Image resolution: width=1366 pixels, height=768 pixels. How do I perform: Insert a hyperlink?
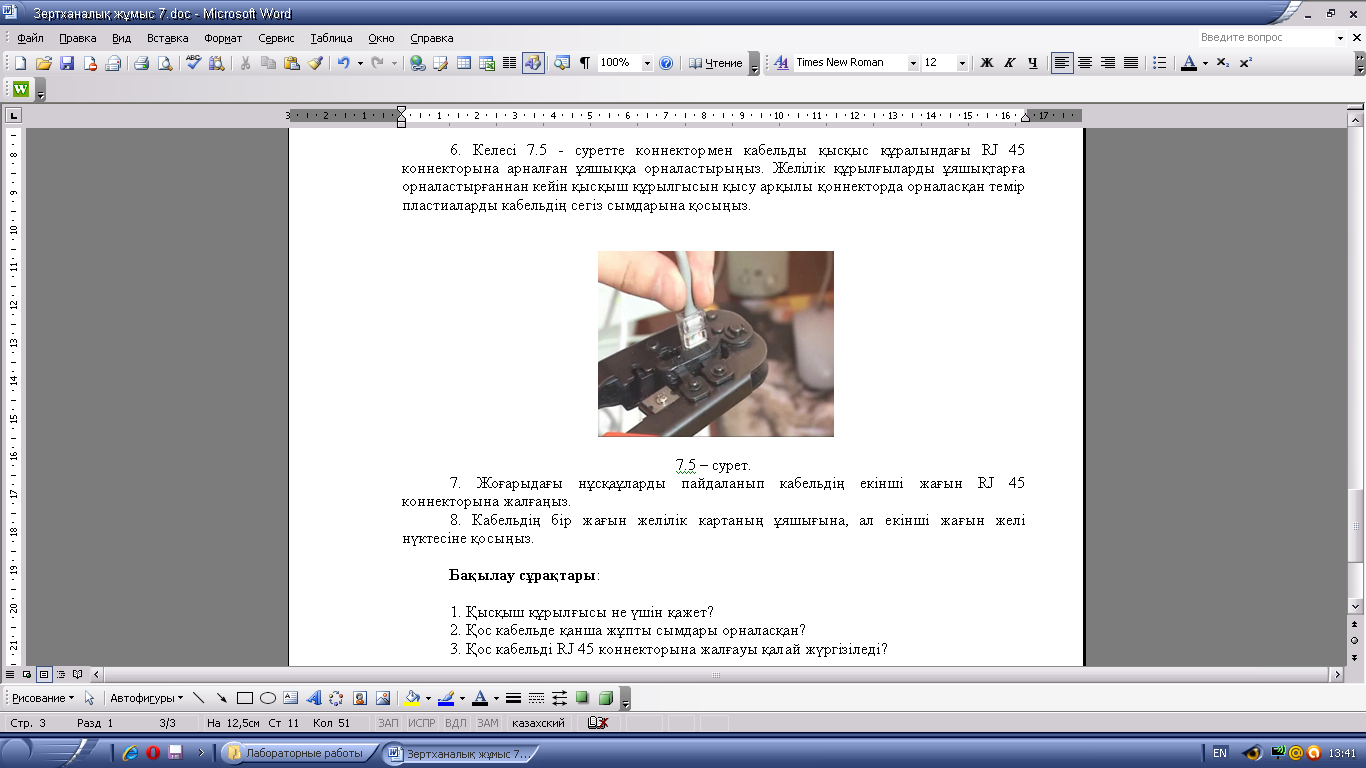click(x=417, y=63)
